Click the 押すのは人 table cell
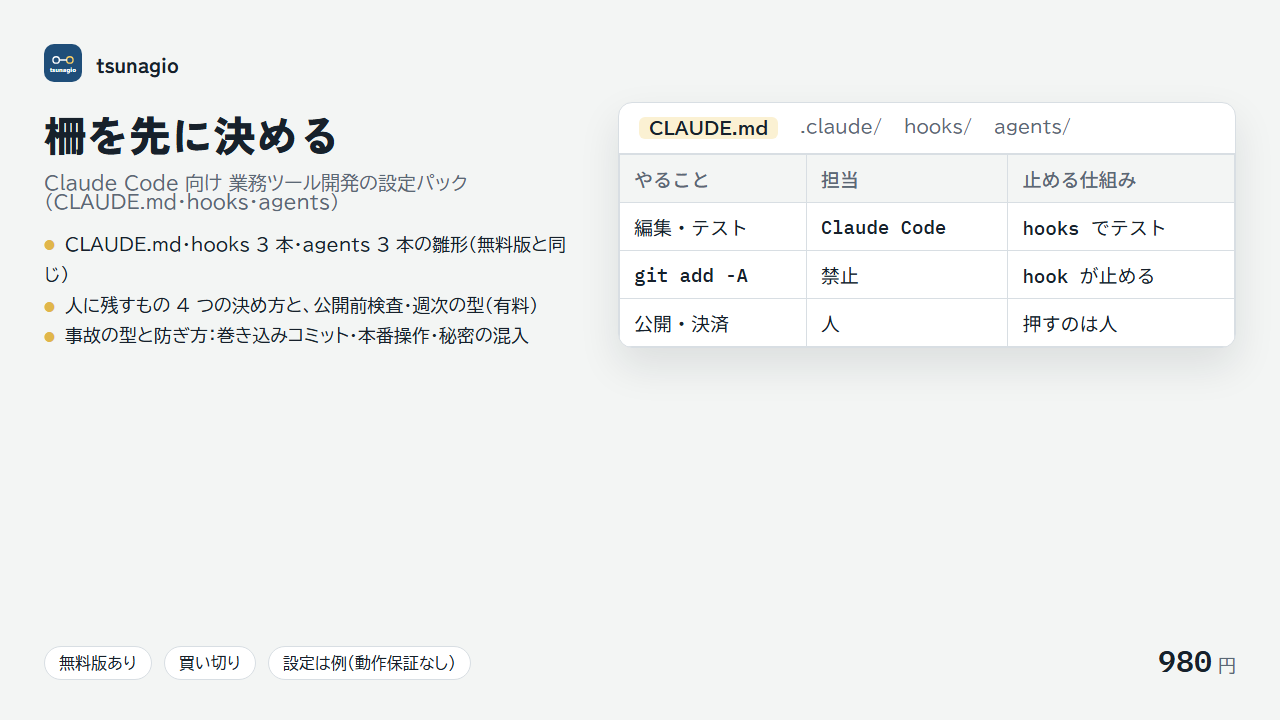Viewport: 1280px width, 720px height. point(1121,323)
